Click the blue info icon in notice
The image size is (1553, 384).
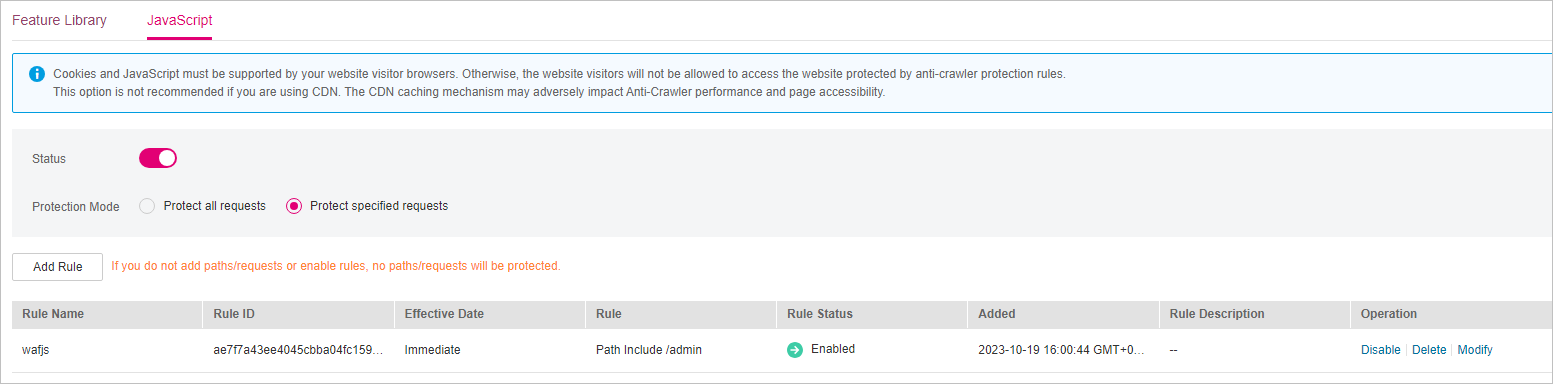pyautogui.click(x=37, y=74)
